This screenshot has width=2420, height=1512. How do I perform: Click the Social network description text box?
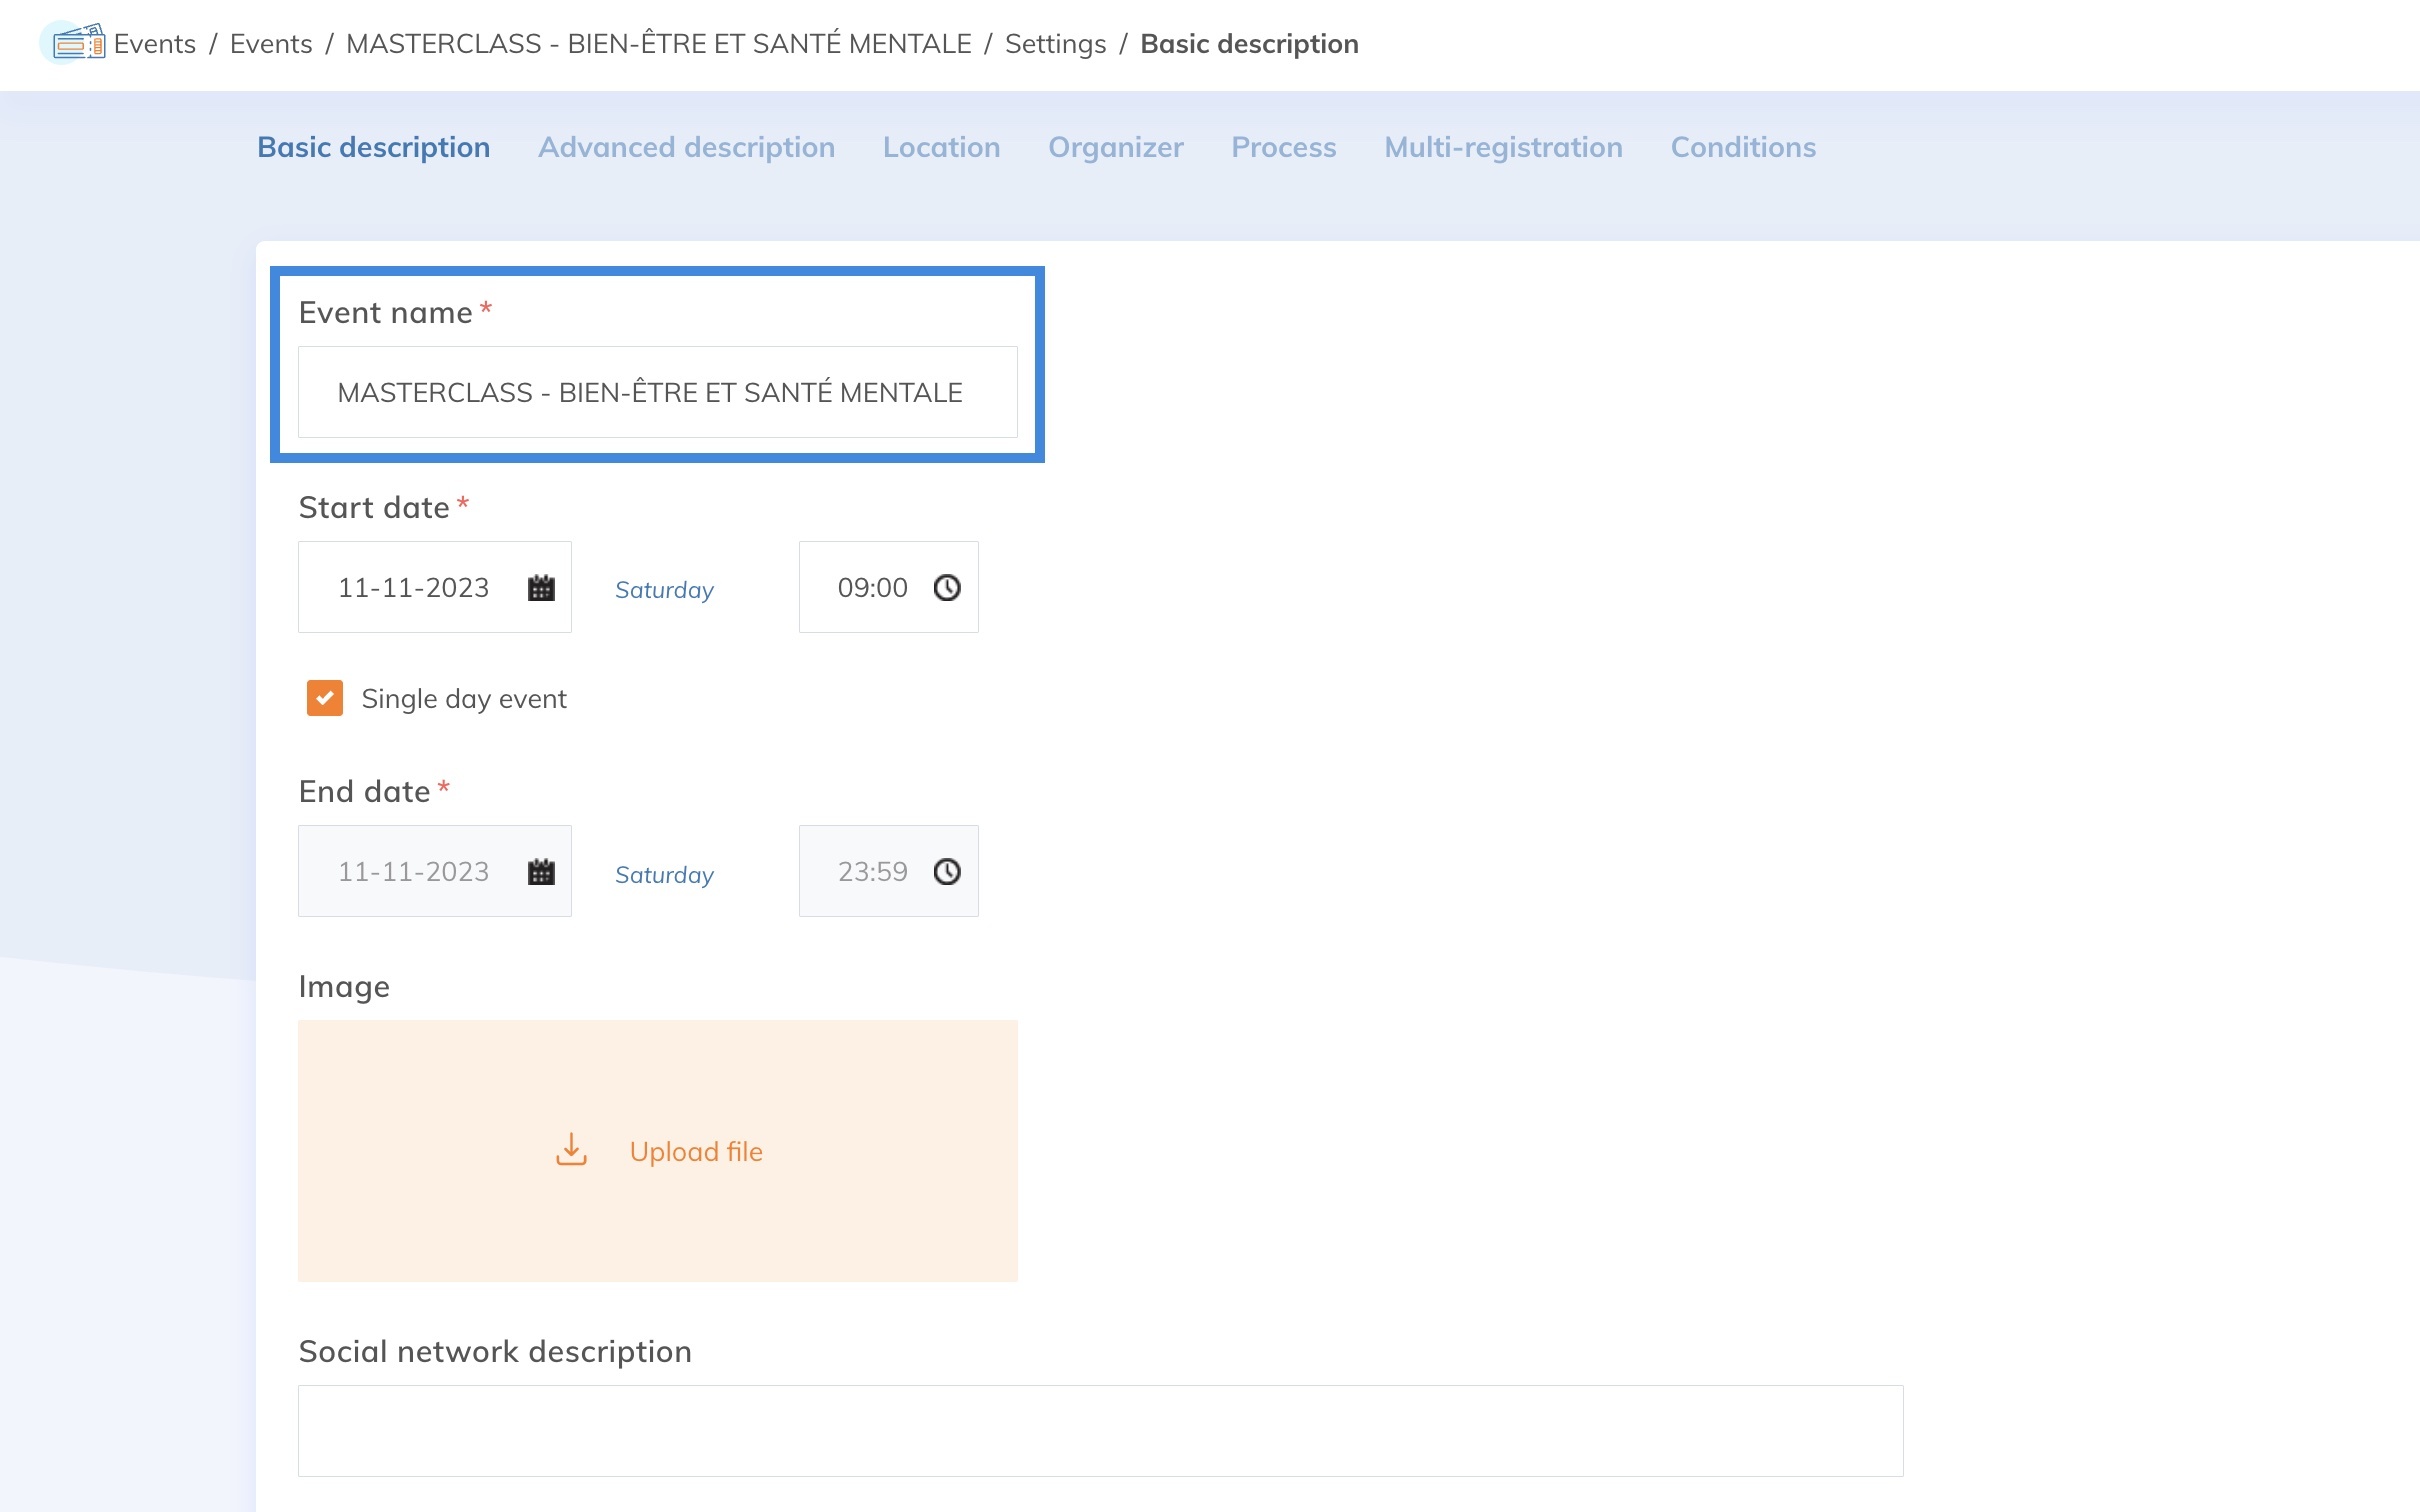pyautogui.click(x=1100, y=1430)
